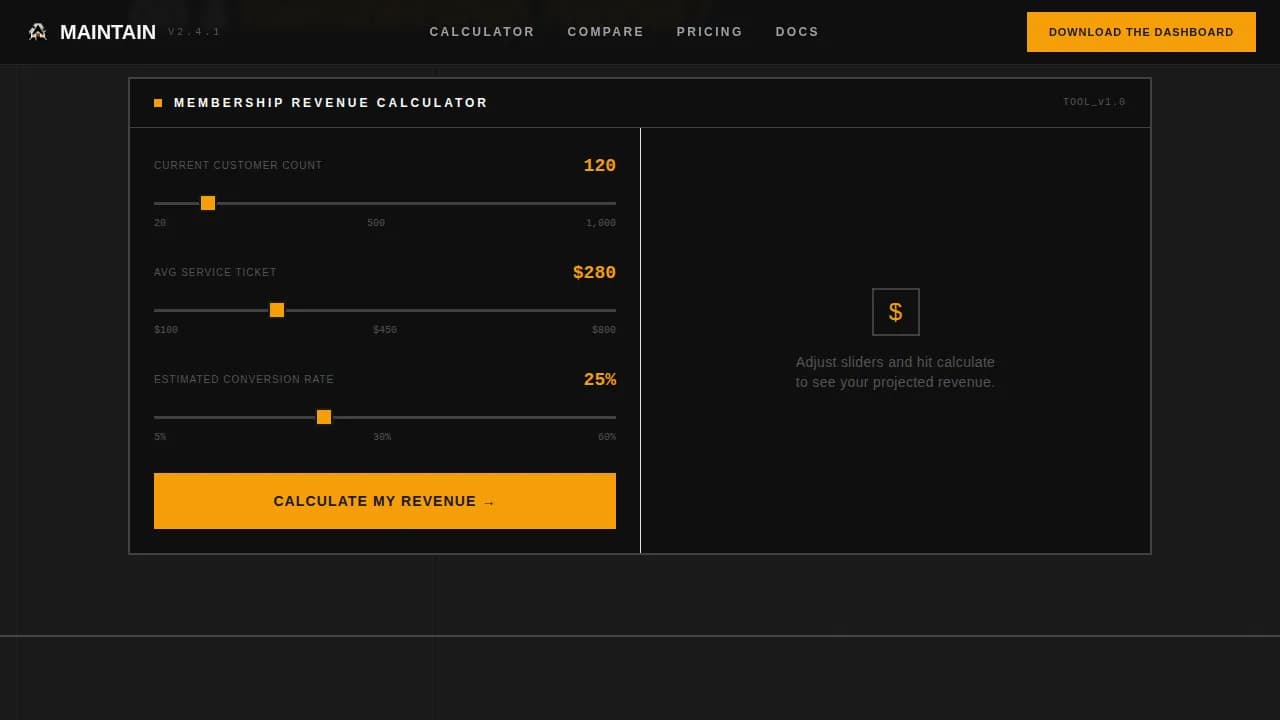
Task: Click the 500 tick label
Action: pyautogui.click(x=376, y=223)
